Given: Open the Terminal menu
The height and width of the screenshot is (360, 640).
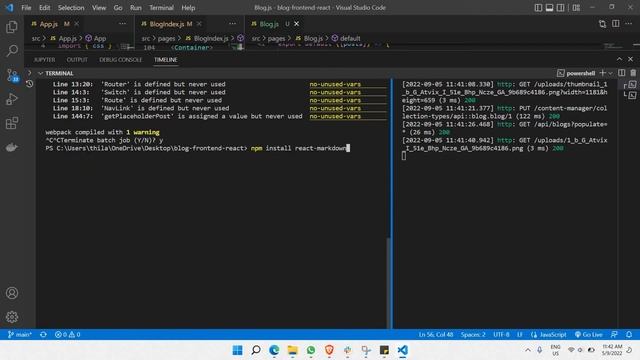Looking at the screenshot, I should pyautogui.click(x=161, y=8).
